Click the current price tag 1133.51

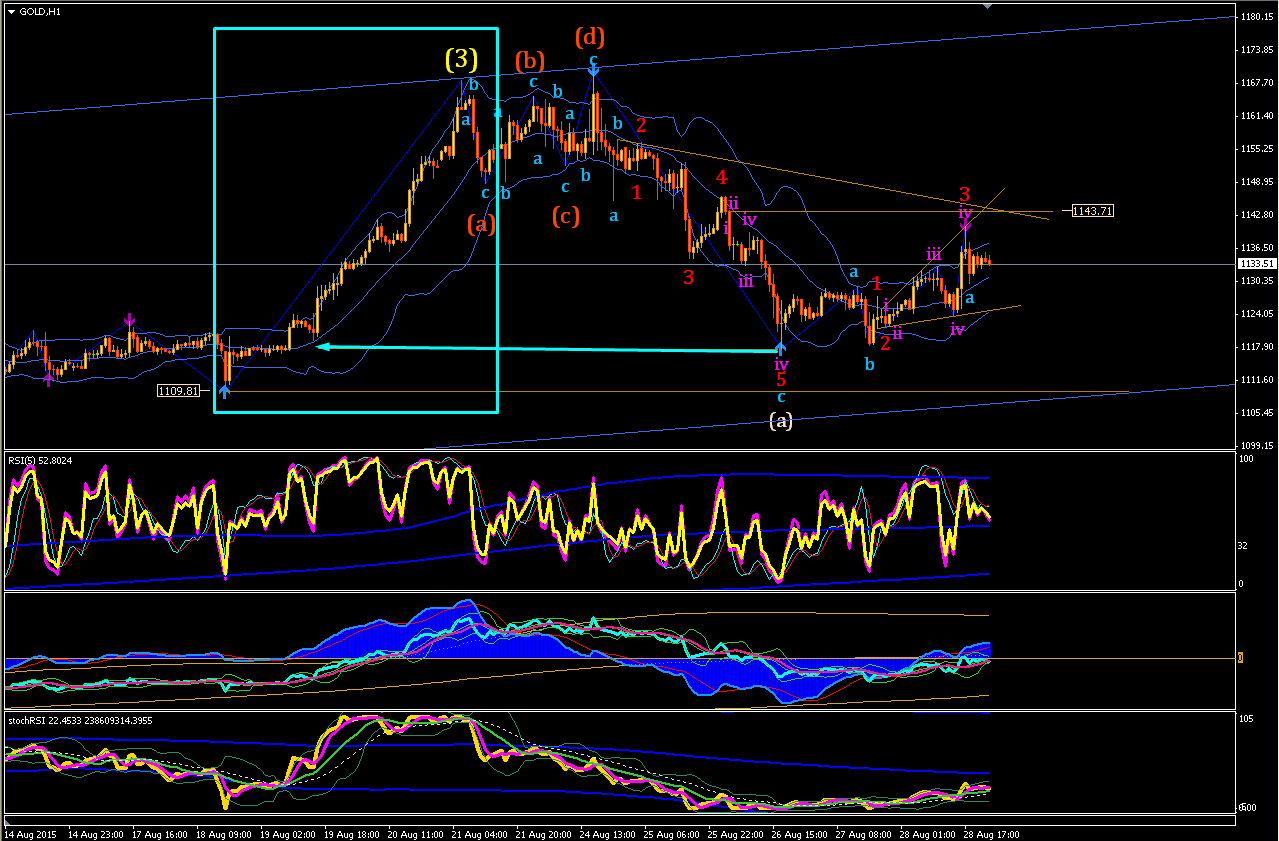[x=1255, y=264]
